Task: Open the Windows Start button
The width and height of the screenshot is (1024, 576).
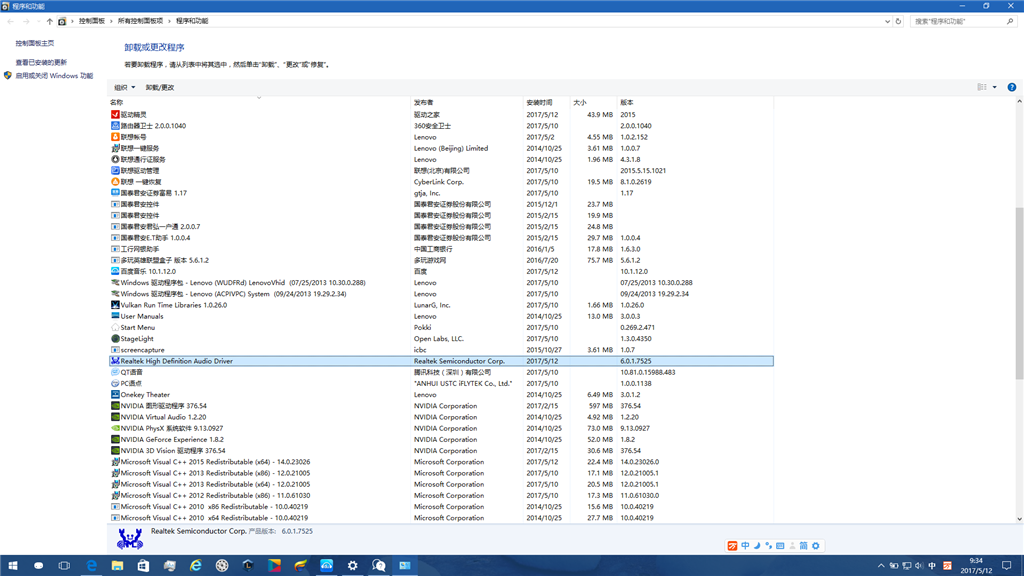Action: (12, 566)
